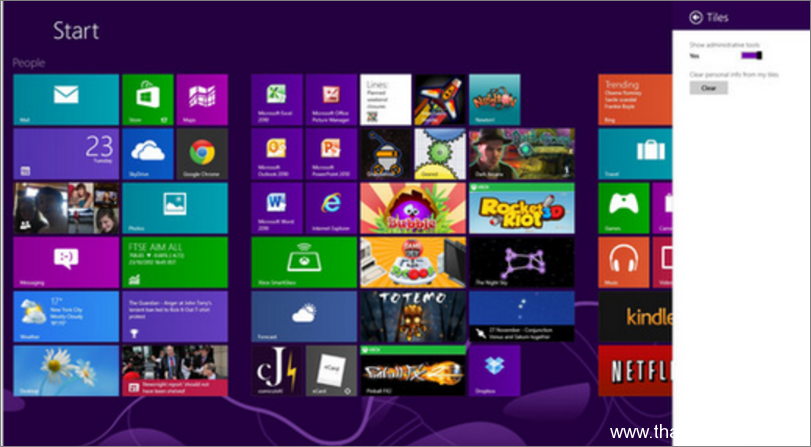Launch Google Chrome from its tile
Viewport: 811px width, 447px height.
pyautogui.click(x=201, y=153)
